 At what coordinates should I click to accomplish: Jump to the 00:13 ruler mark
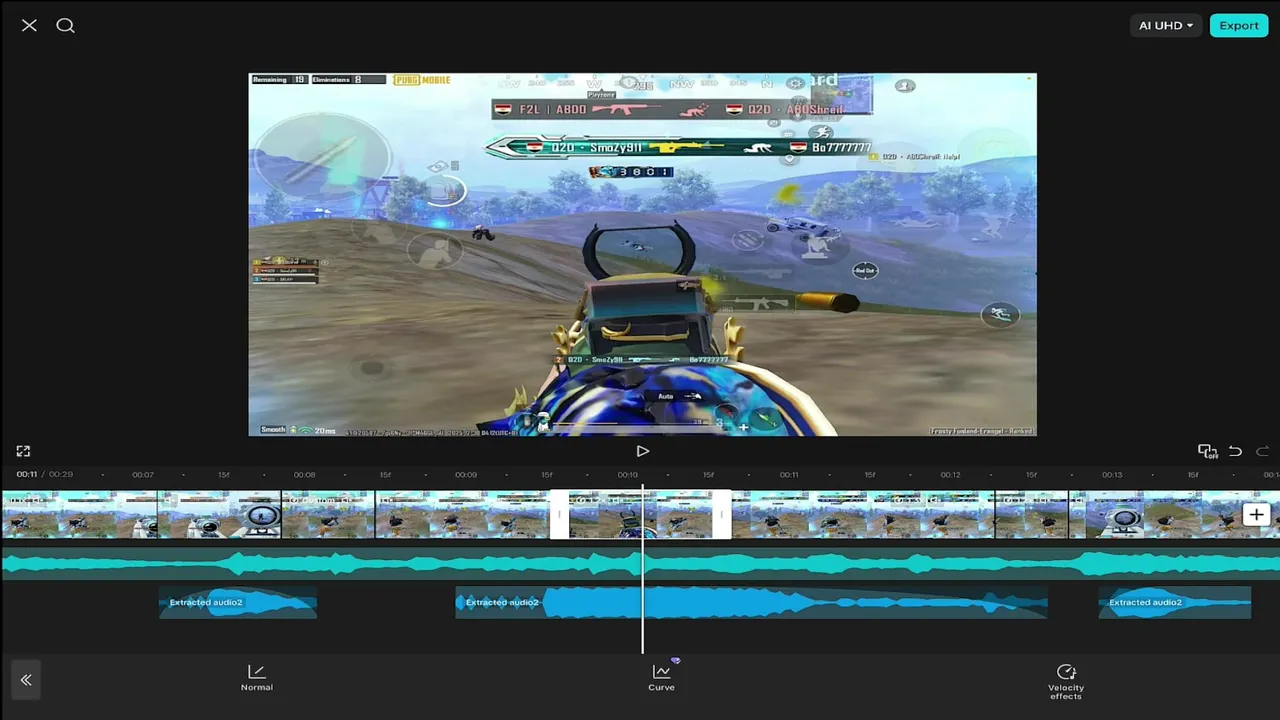(x=1112, y=475)
